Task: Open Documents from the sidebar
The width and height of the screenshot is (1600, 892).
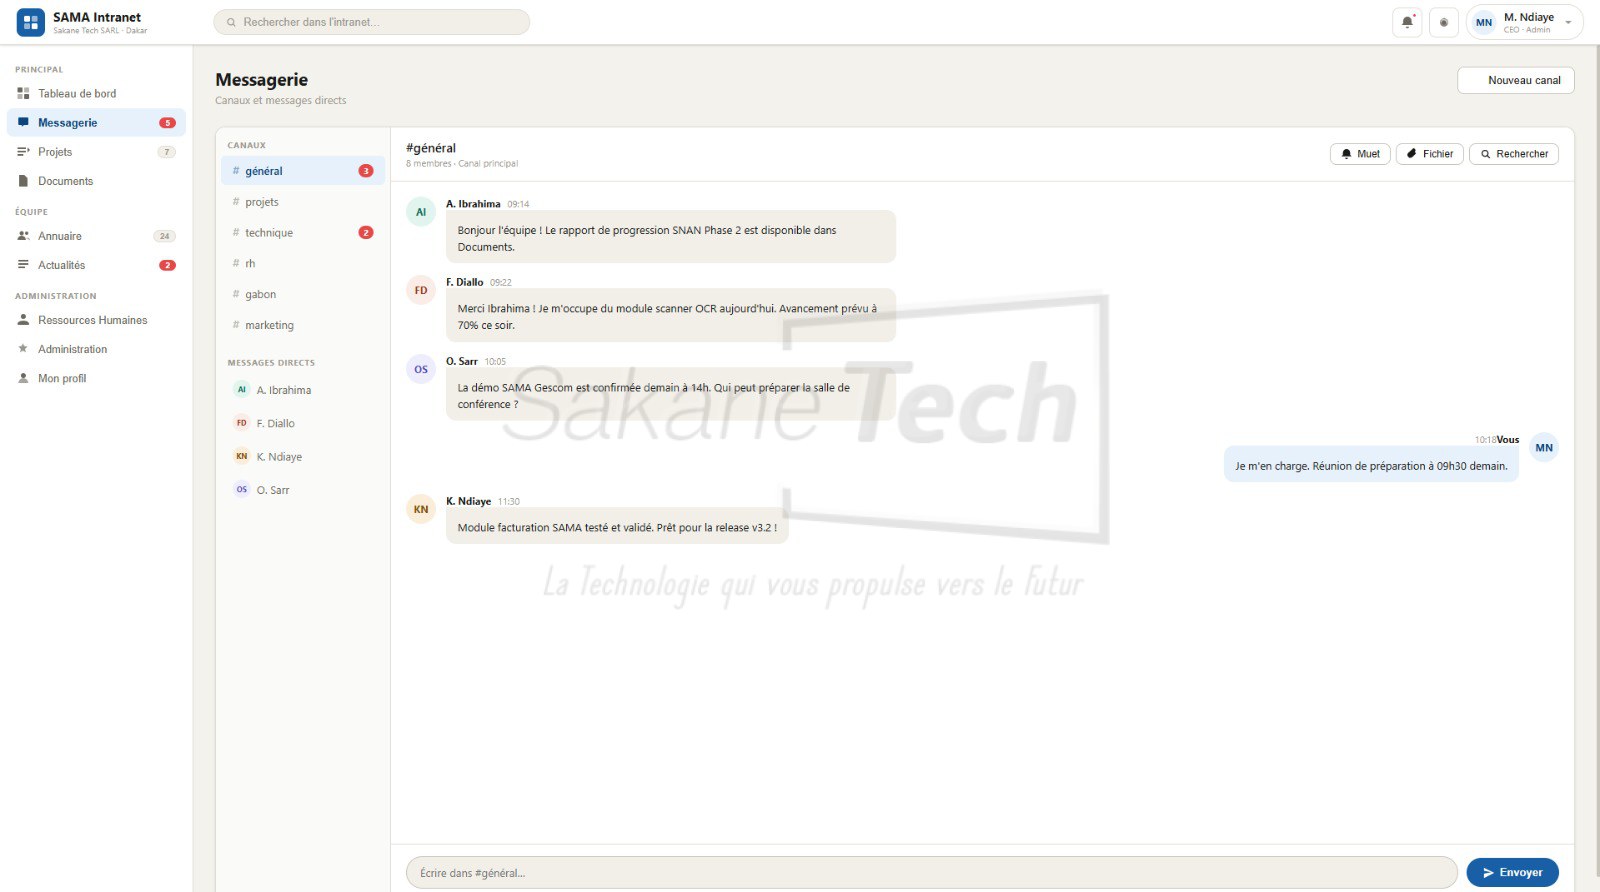Action: click(x=96, y=181)
